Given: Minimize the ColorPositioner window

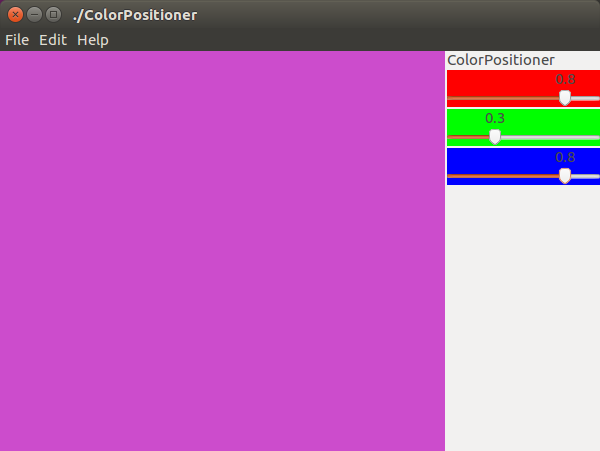Looking at the screenshot, I should click(34, 15).
